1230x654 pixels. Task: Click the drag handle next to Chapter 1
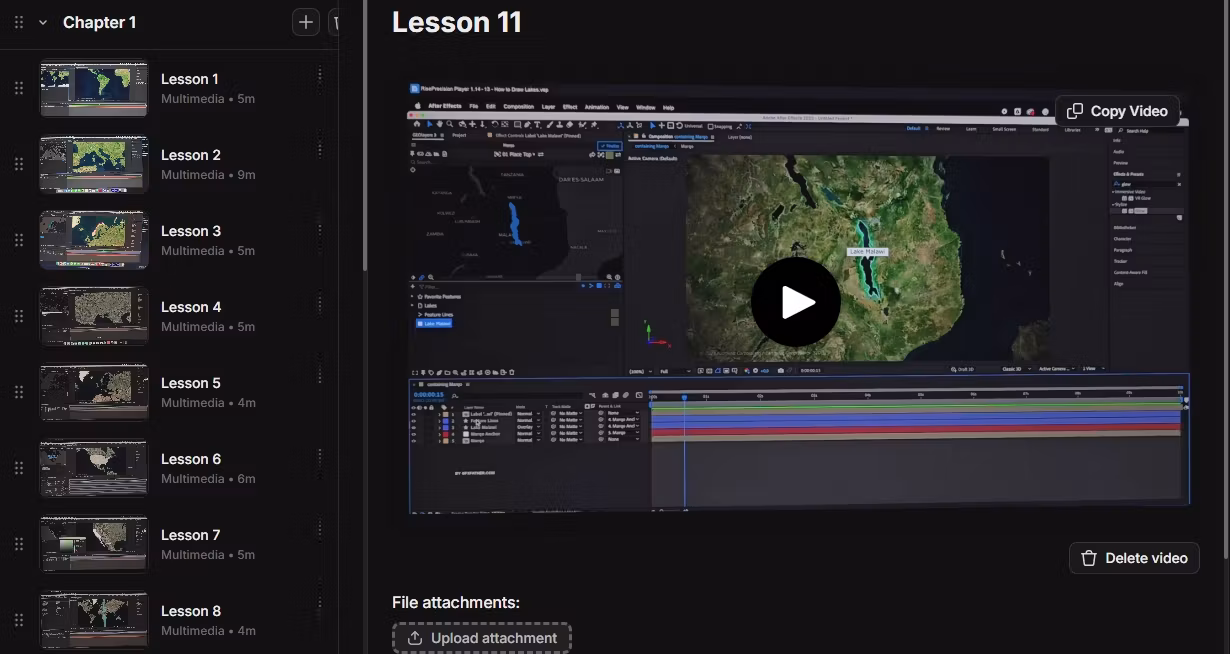tap(18, 23)
